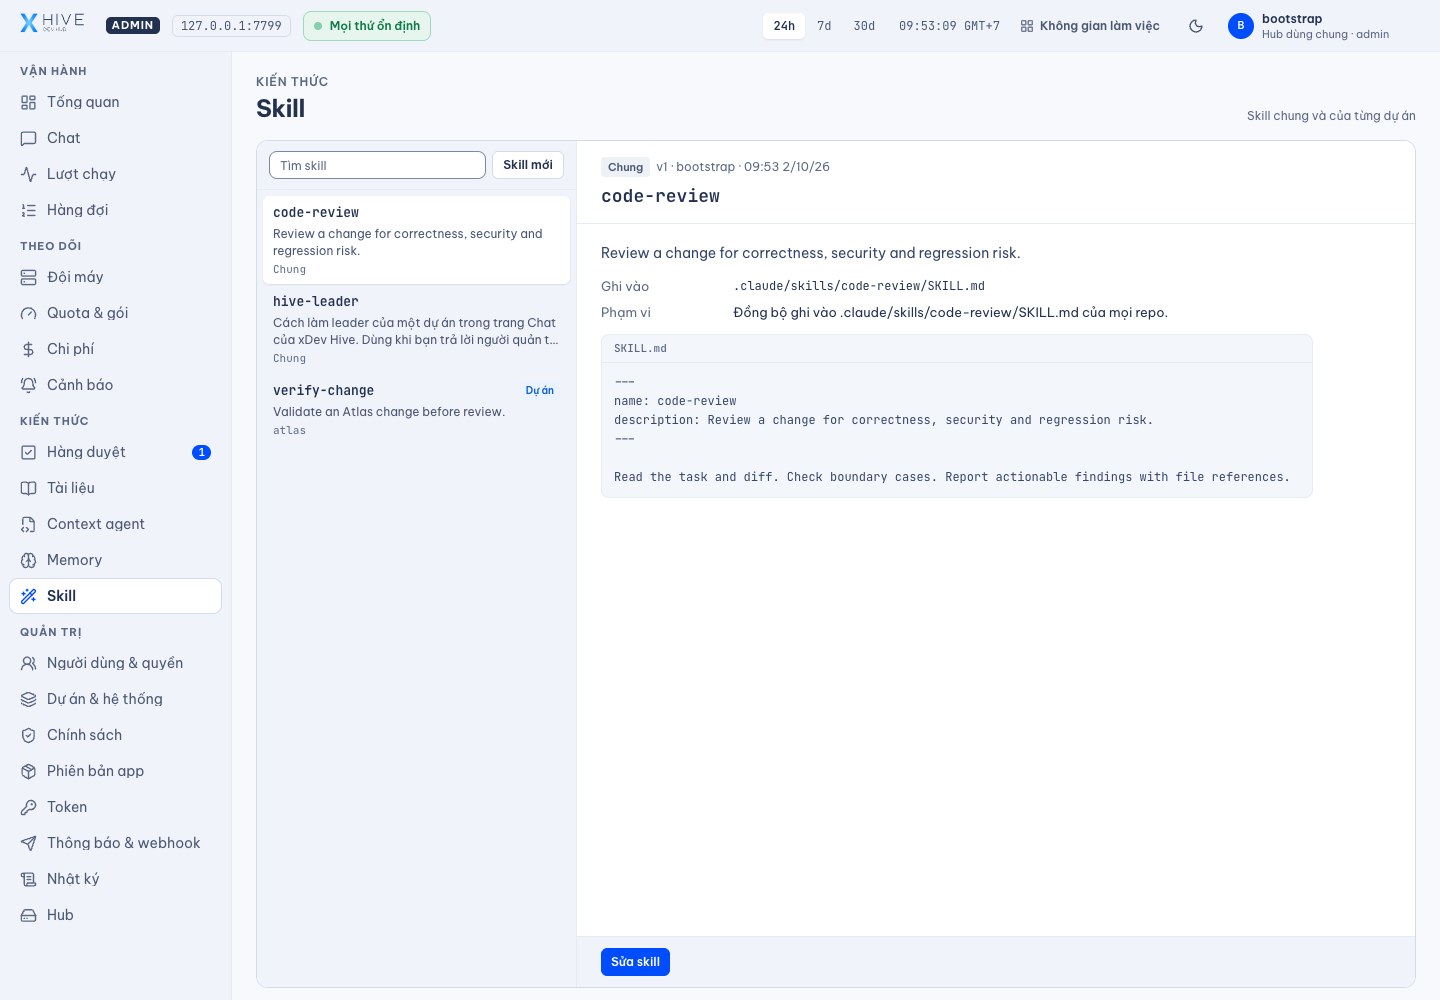Image resolution: width=1440 pixels, height=1000 pixels.
Task: Select the 7d time range
Action: click(824, 26)
